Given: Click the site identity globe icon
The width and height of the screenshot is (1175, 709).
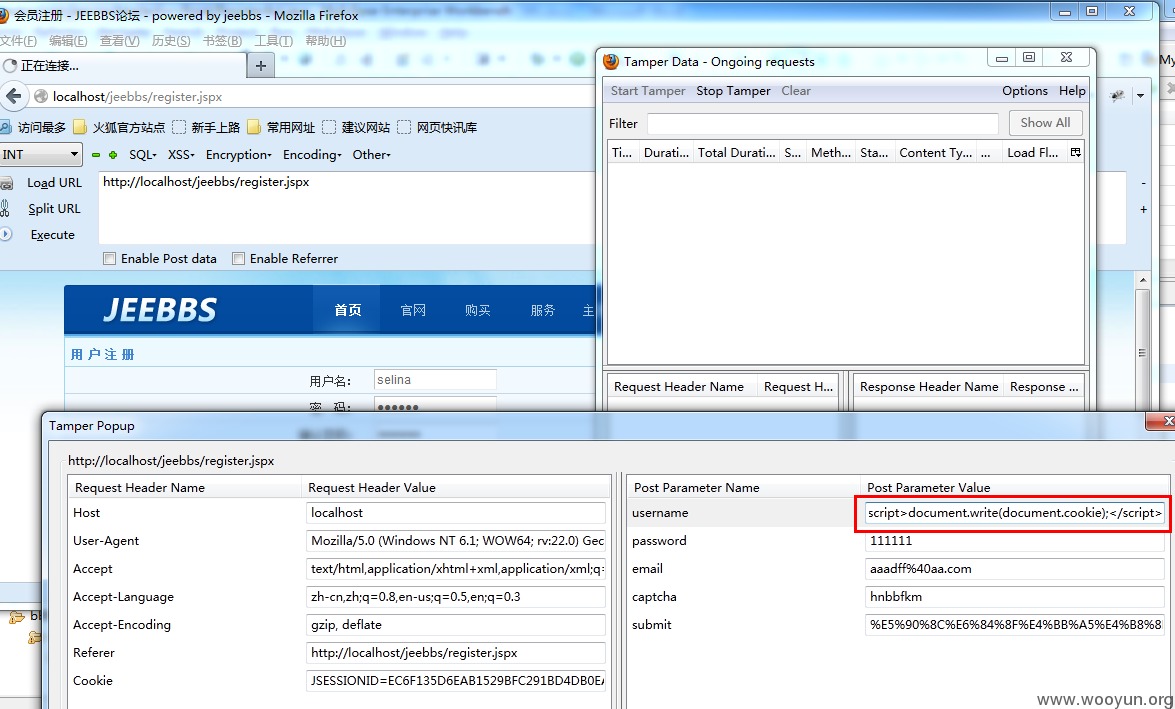Looking at the screenshot, I should coord(41,96).
